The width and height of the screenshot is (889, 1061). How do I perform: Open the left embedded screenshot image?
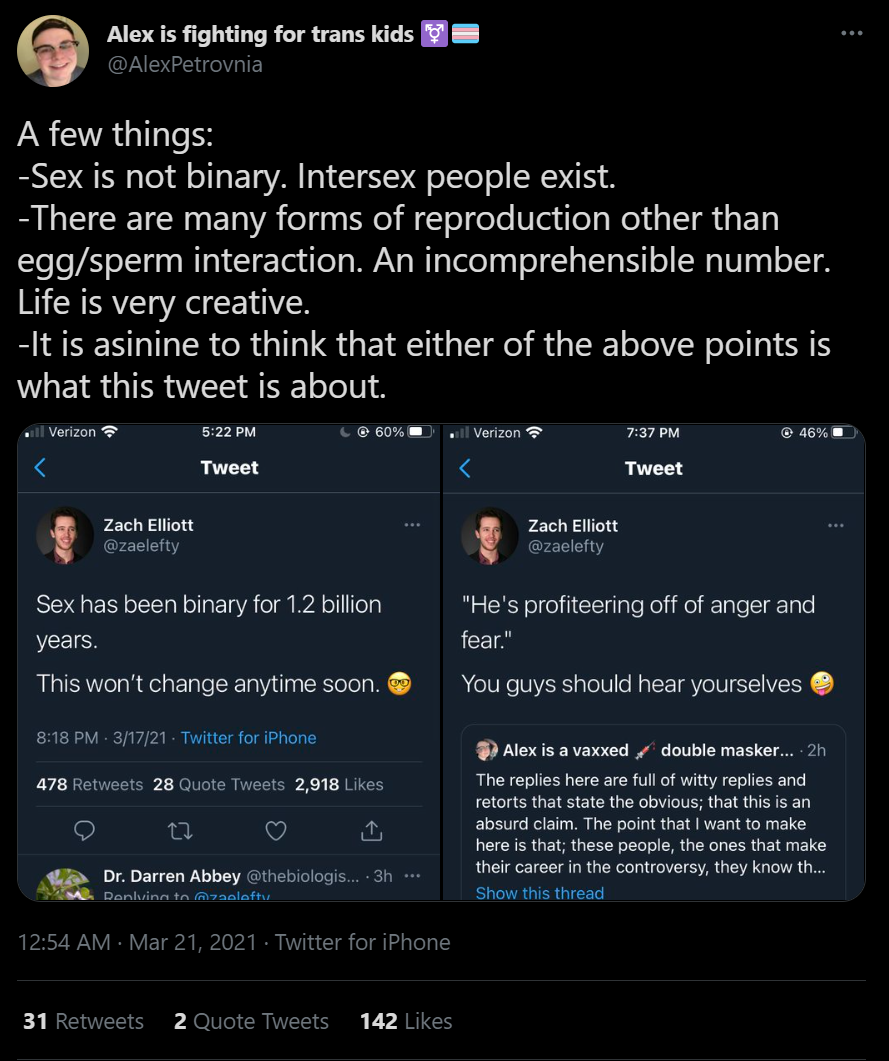229,662
